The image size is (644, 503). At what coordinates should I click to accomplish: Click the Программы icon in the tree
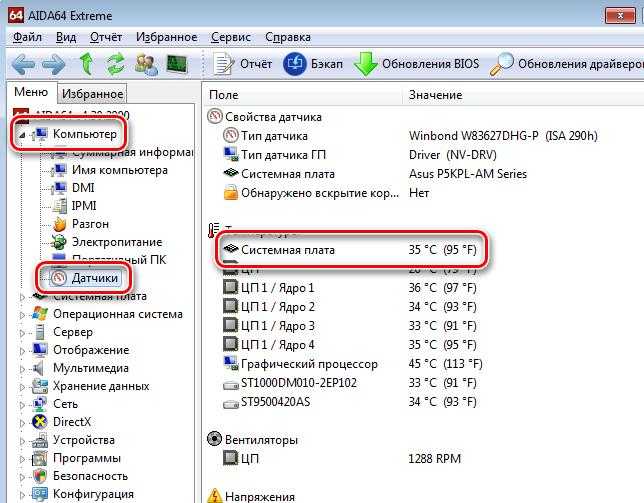coord(40,458)
